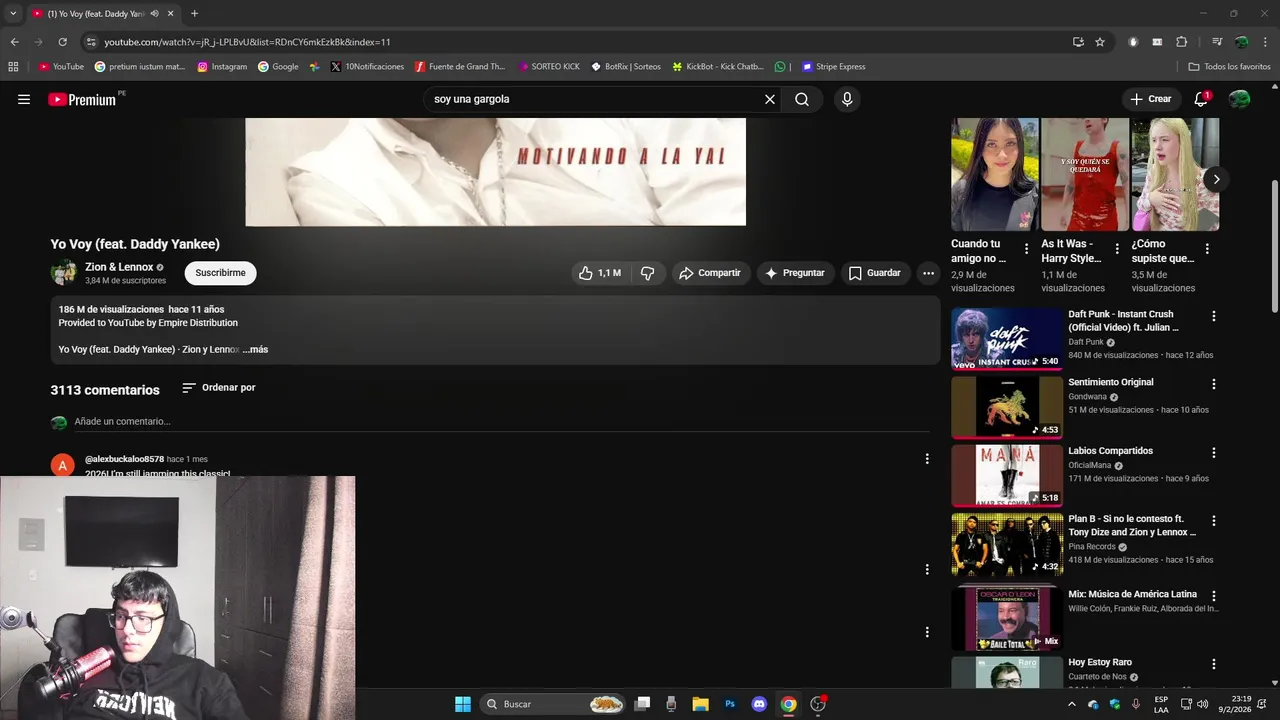
Task: Open the YouTube bookmark
Action: [x=61, y=67]
